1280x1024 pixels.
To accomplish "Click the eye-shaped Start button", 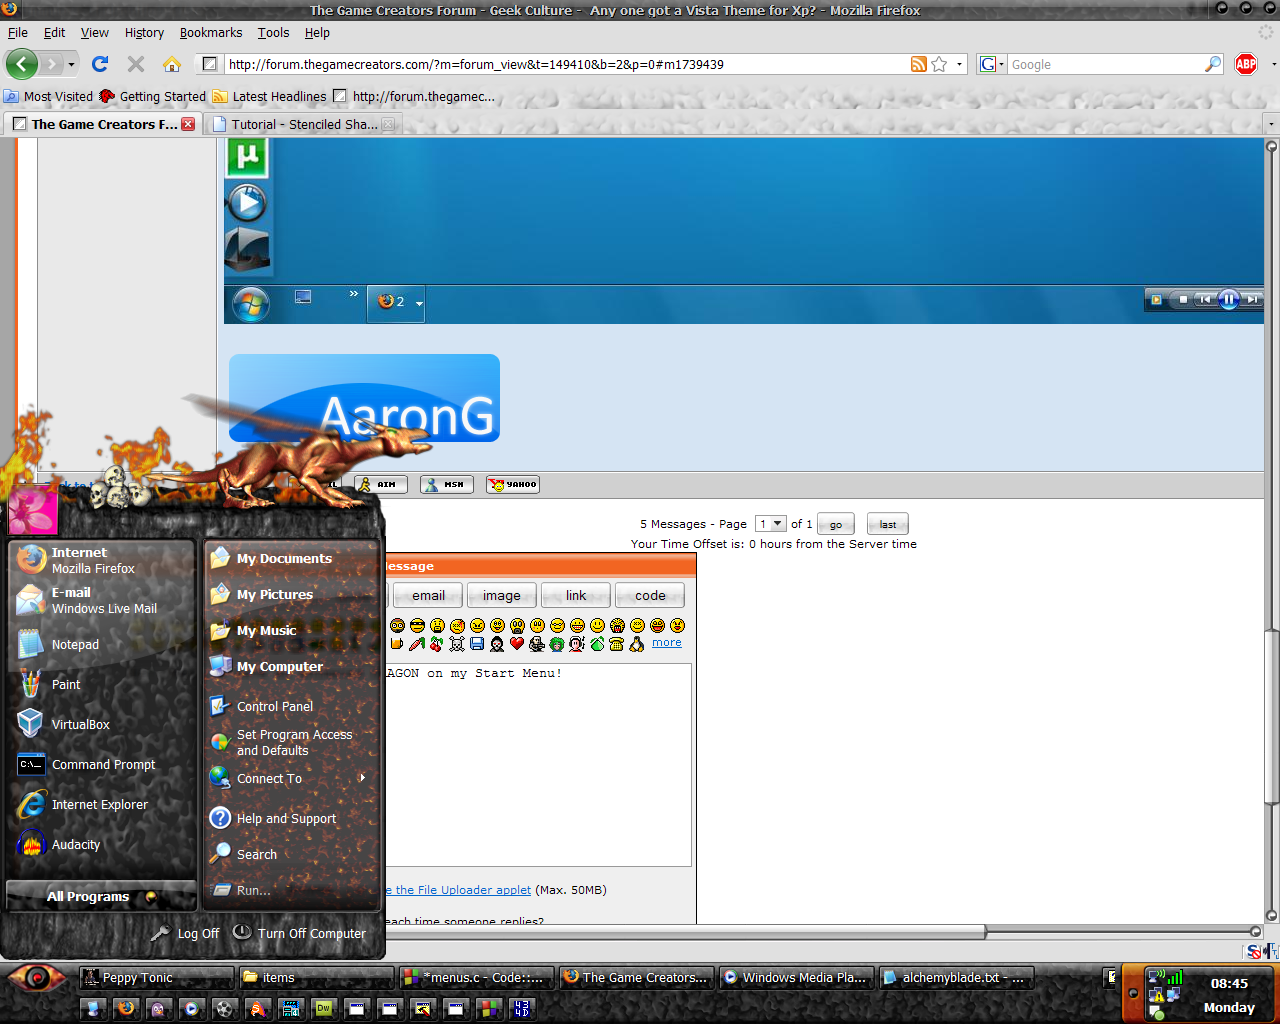I will pyautogui.click(x=36, y=978).
